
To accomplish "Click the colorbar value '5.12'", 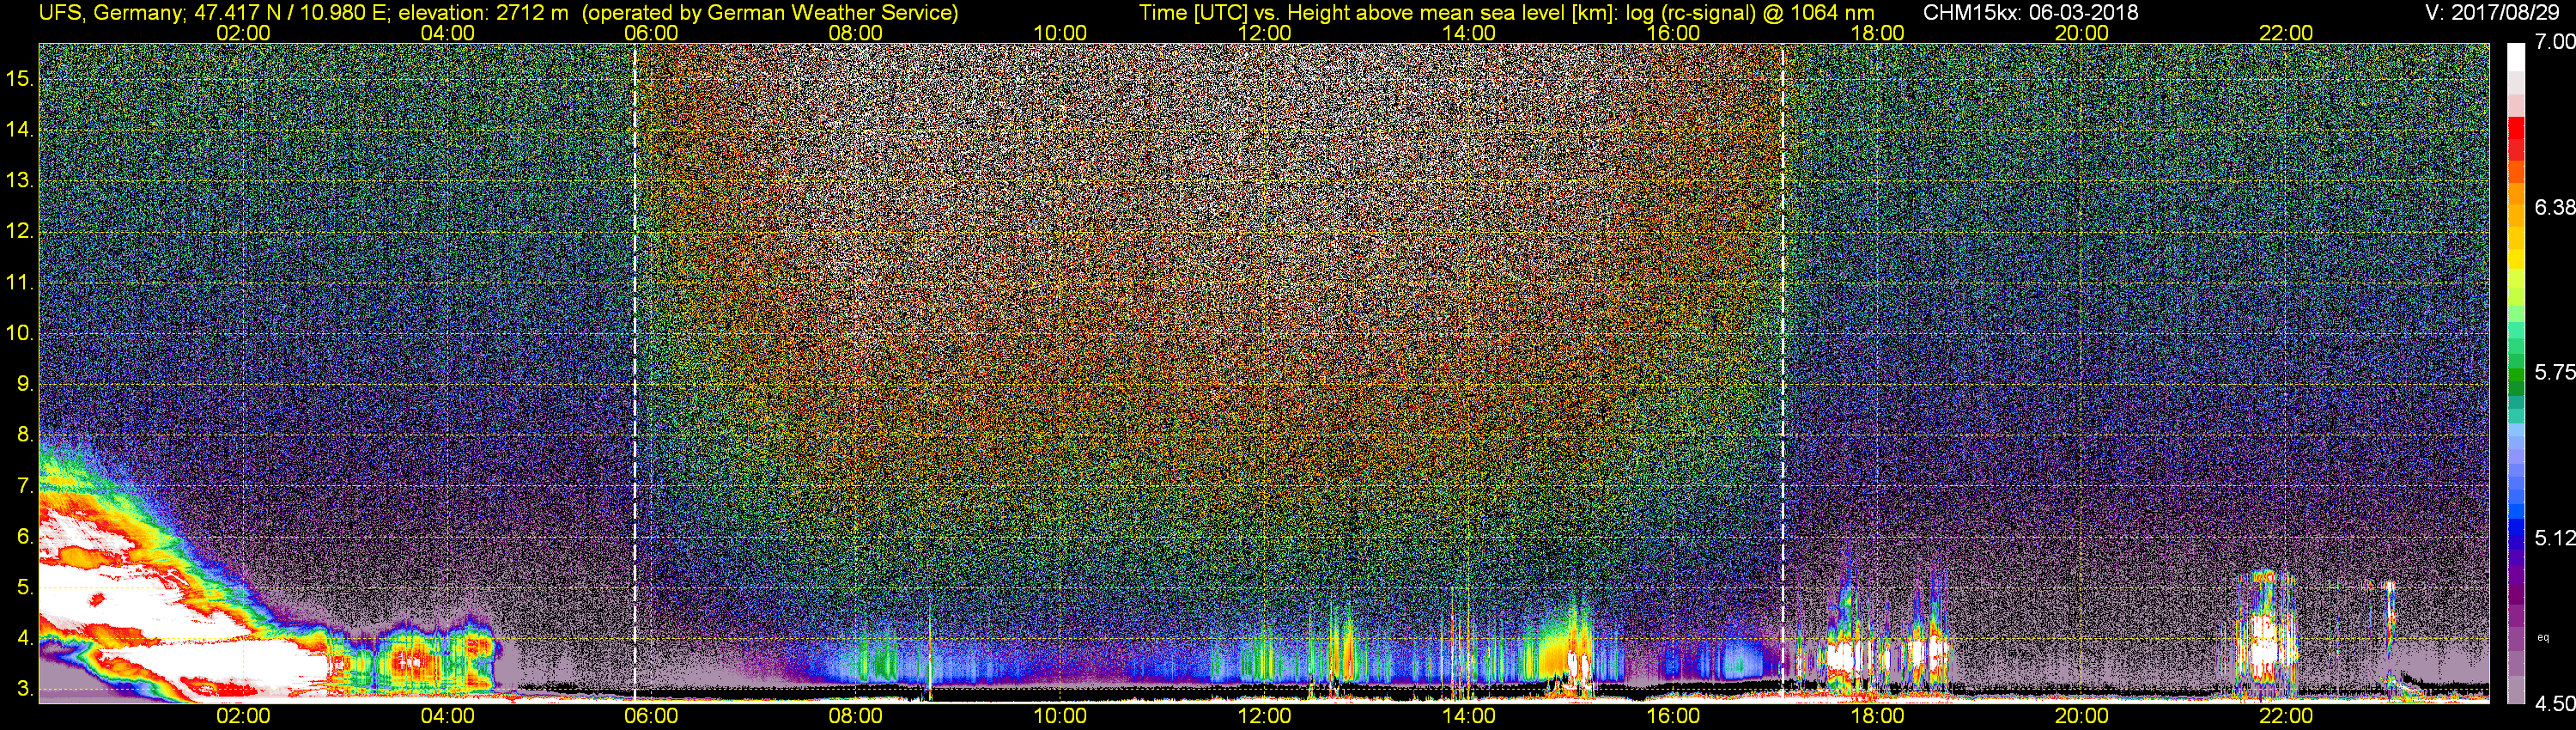I will point(2554,538).
